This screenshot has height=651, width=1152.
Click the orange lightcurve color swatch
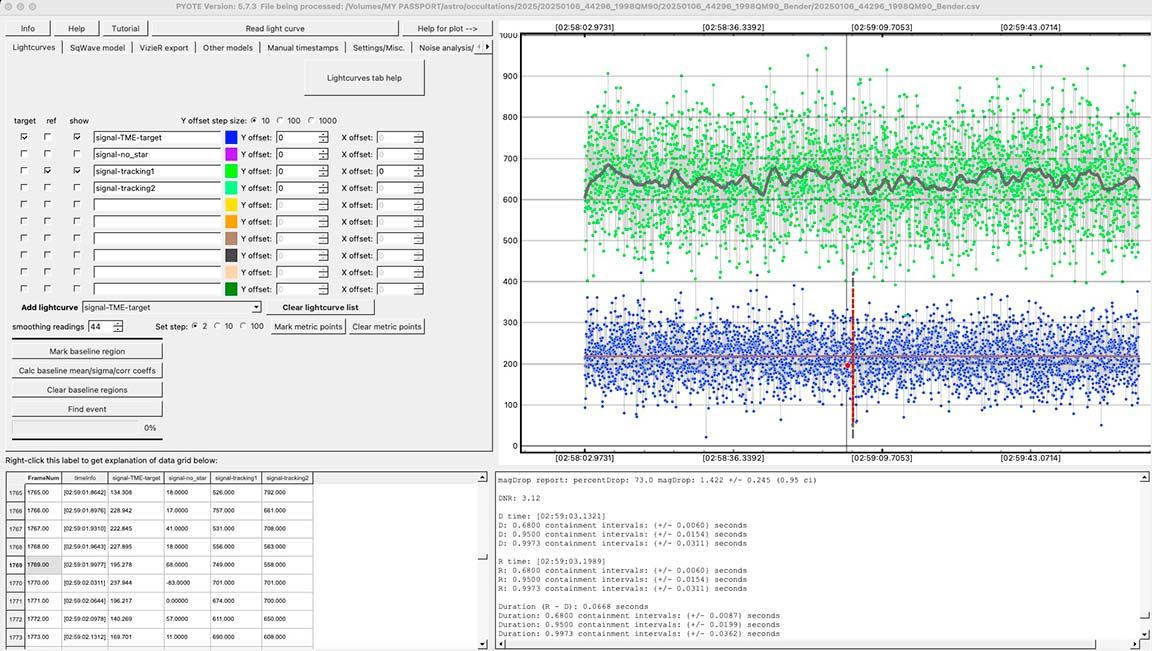tap(231, 222)
